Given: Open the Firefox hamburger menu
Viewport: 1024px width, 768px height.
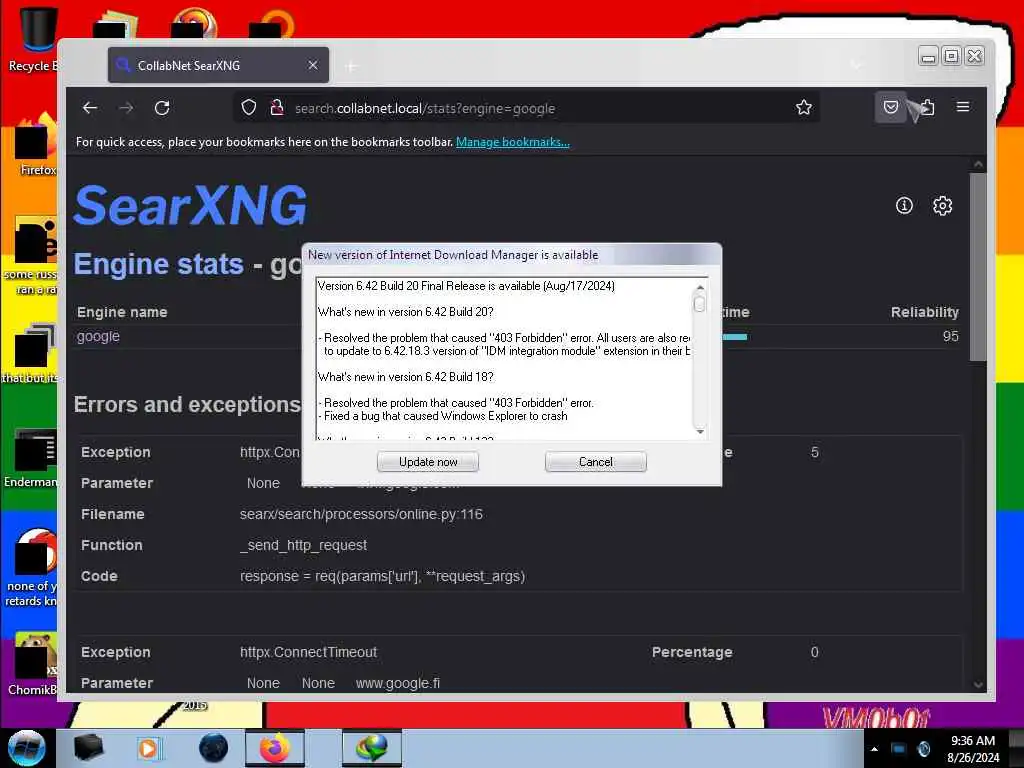Looking at the screenshot, I should pos(963,106).
